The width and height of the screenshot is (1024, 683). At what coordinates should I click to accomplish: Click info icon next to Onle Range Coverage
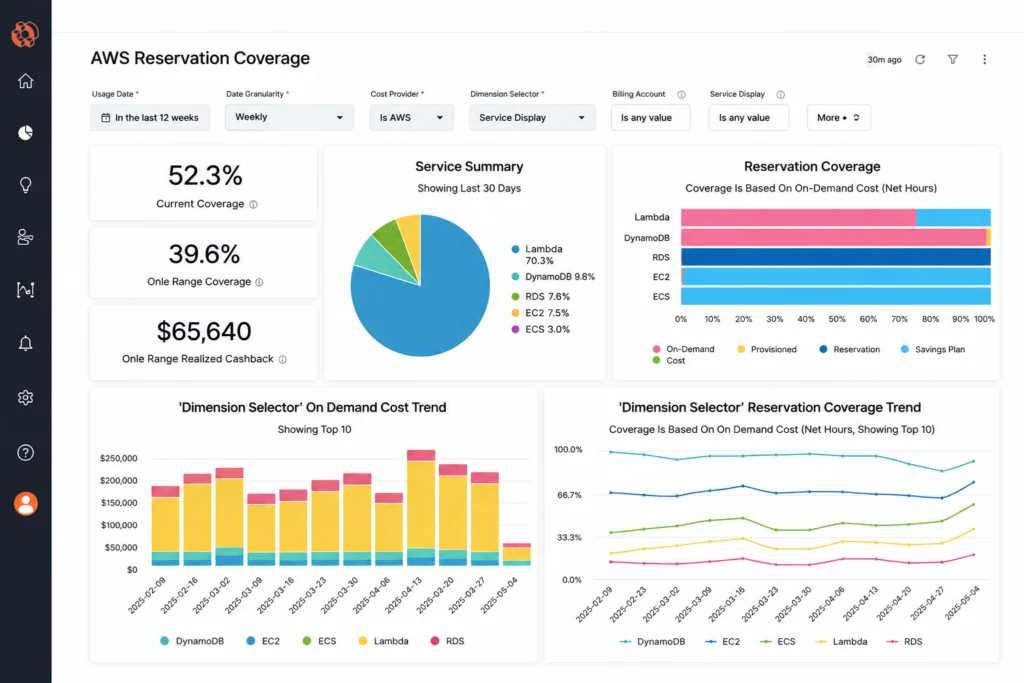pos(259,282)
